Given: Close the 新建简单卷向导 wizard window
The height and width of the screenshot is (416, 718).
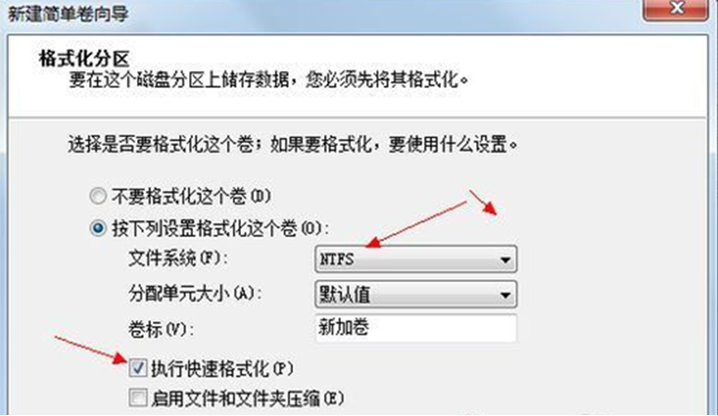Looking at the screenshot, I should [676, 8].
